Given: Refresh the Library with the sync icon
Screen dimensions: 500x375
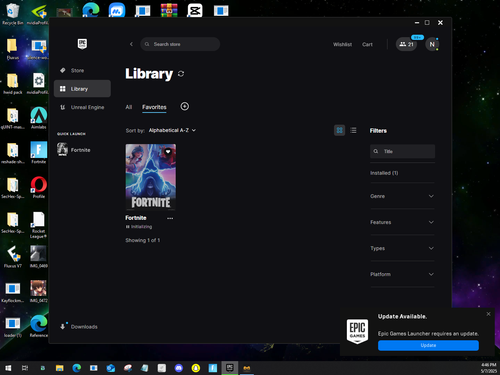Looking at the screenshot, I should 181,74.
